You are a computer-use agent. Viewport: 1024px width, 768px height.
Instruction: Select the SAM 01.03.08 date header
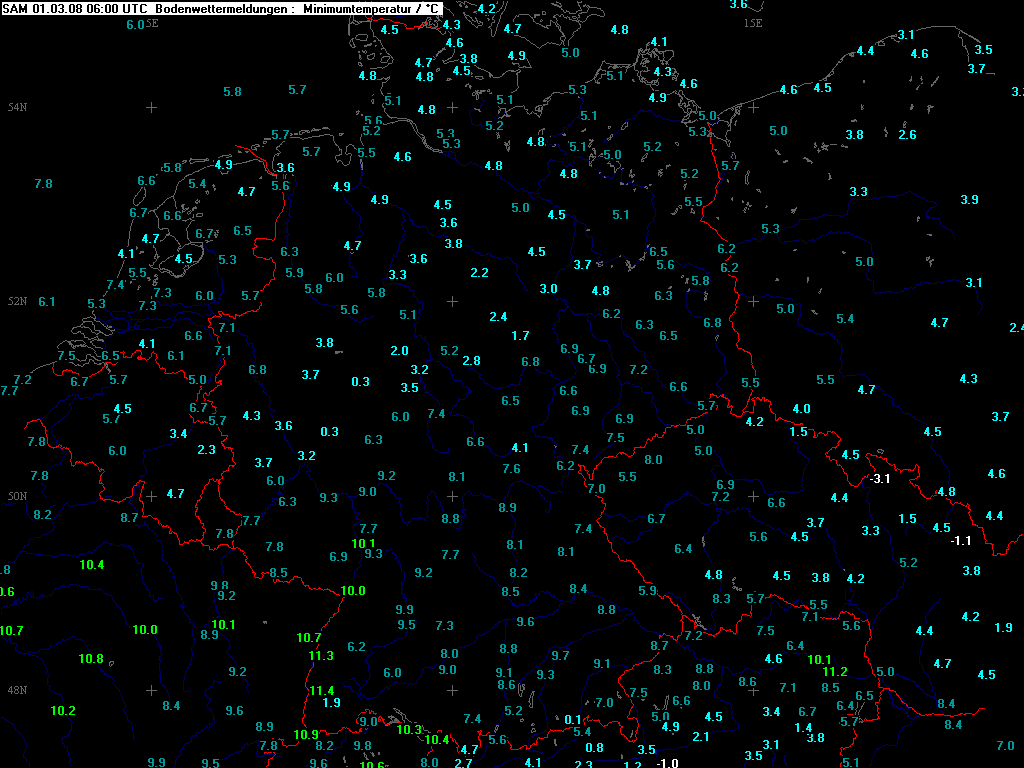coord(50,8)
